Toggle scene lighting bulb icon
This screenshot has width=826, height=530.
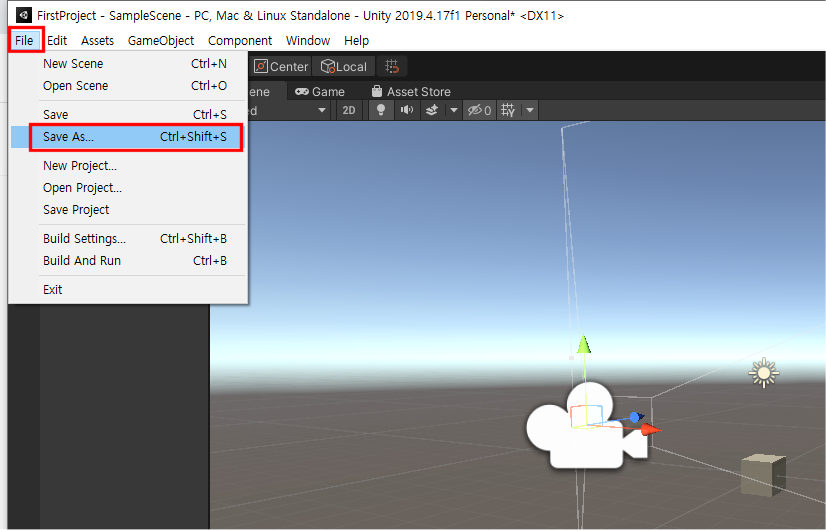pos(381,111)
